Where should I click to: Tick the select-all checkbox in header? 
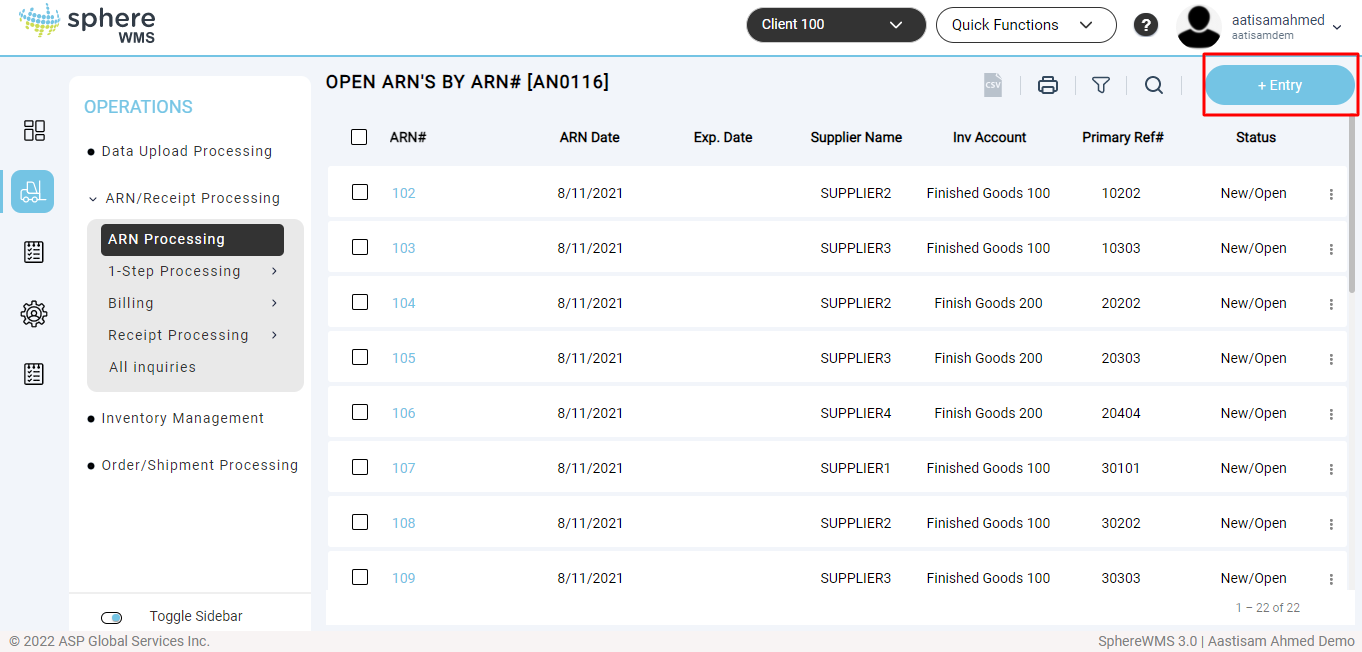(359, 137)
